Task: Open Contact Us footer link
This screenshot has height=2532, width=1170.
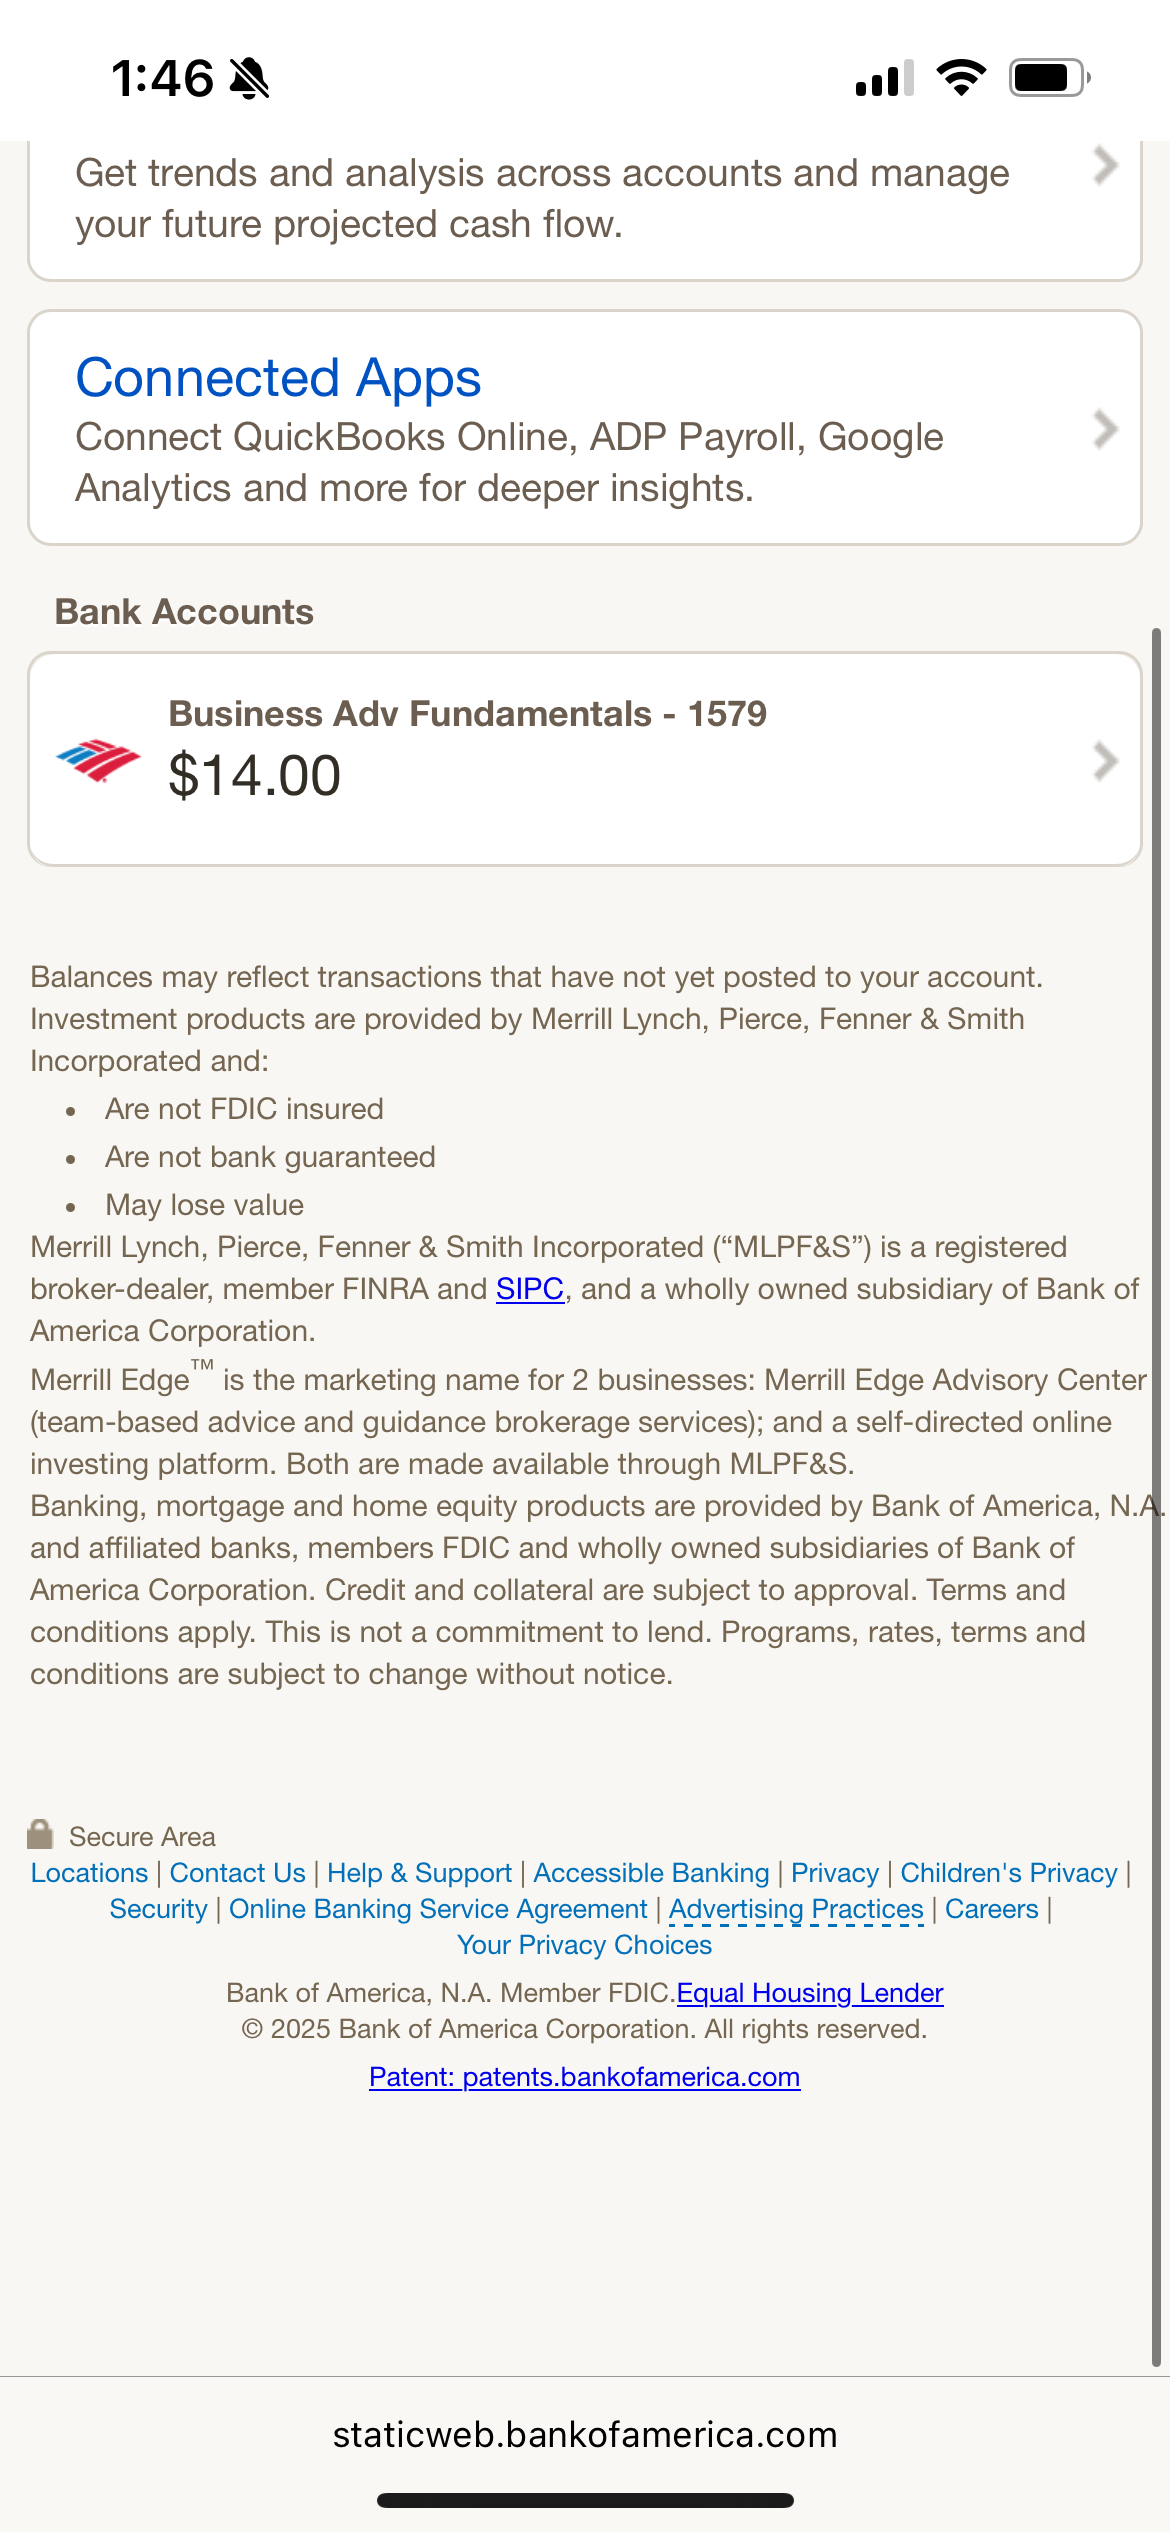Action: [x=237, y=1873]
